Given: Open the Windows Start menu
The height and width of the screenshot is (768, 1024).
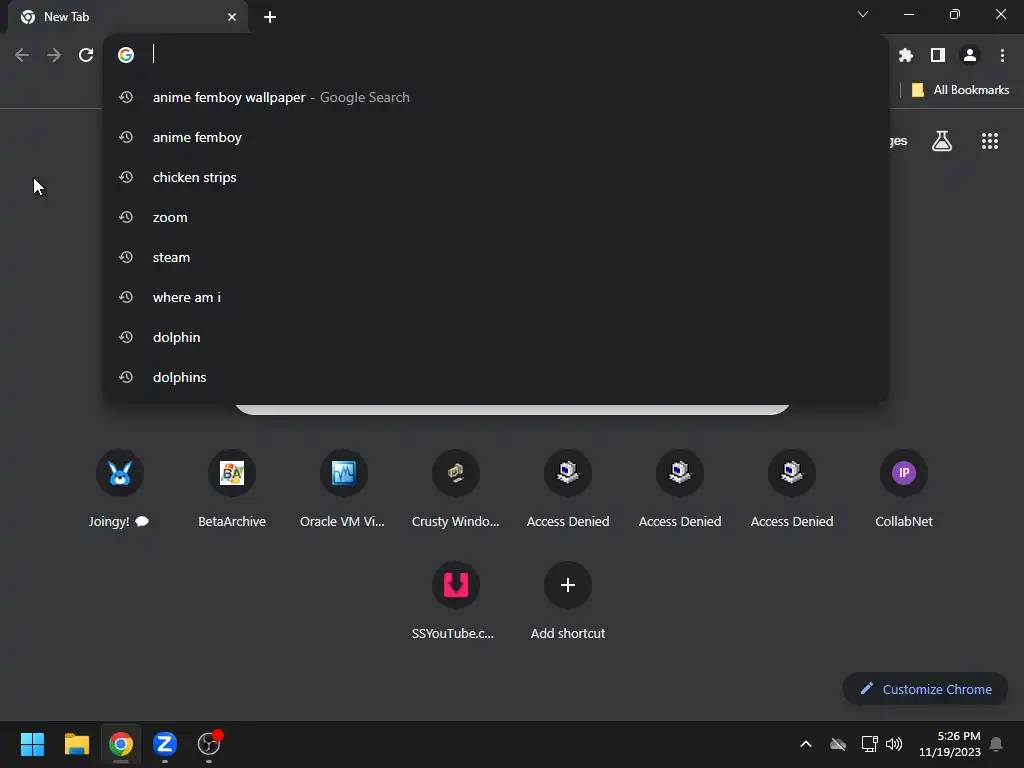Looking at the screenshot, I should click(x=32, y=744).
